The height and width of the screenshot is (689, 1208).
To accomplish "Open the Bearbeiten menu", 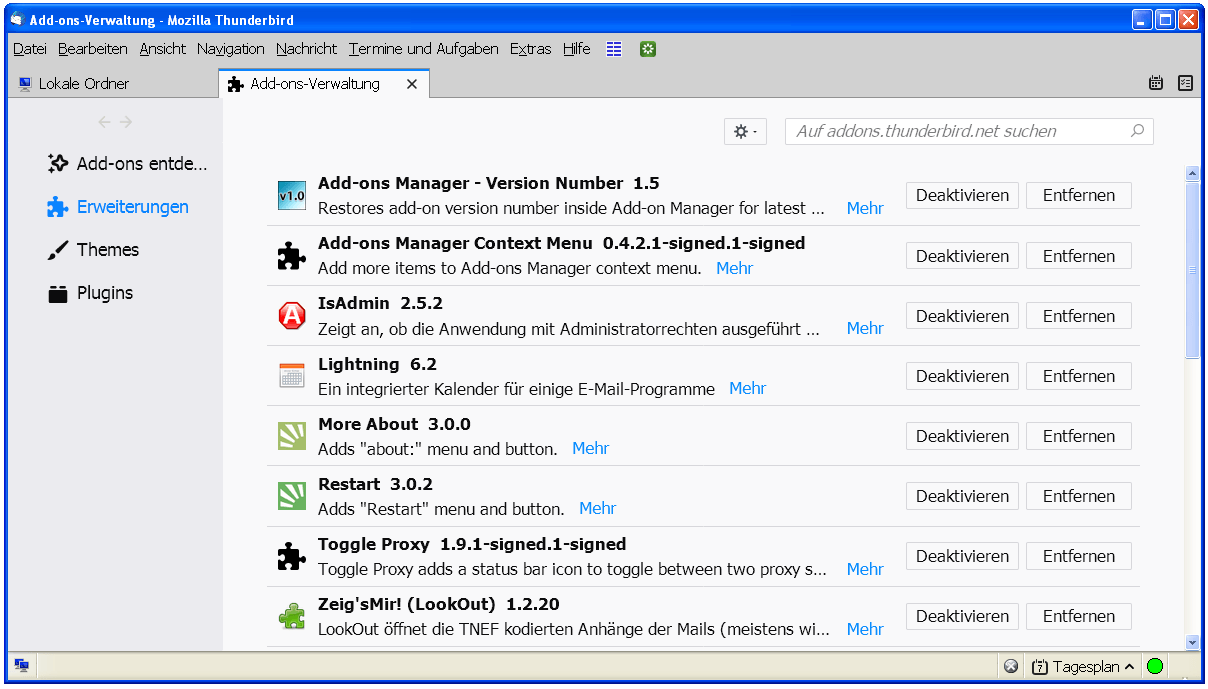I will pos(93,49).
